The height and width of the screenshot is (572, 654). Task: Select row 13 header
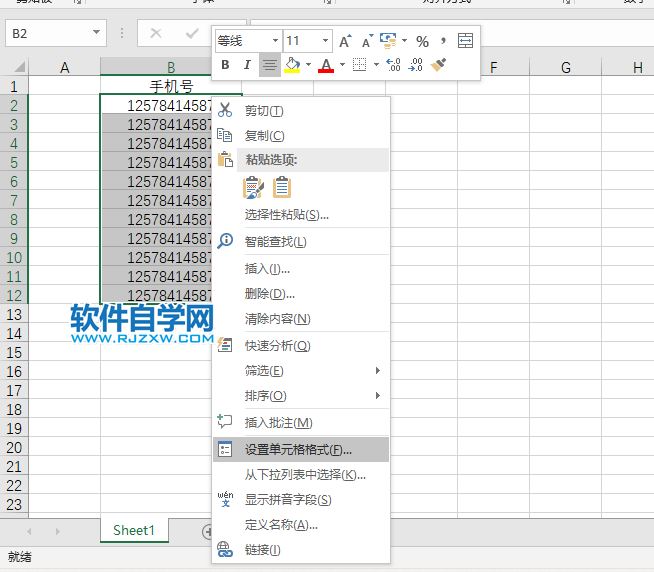tap(14, 314)
